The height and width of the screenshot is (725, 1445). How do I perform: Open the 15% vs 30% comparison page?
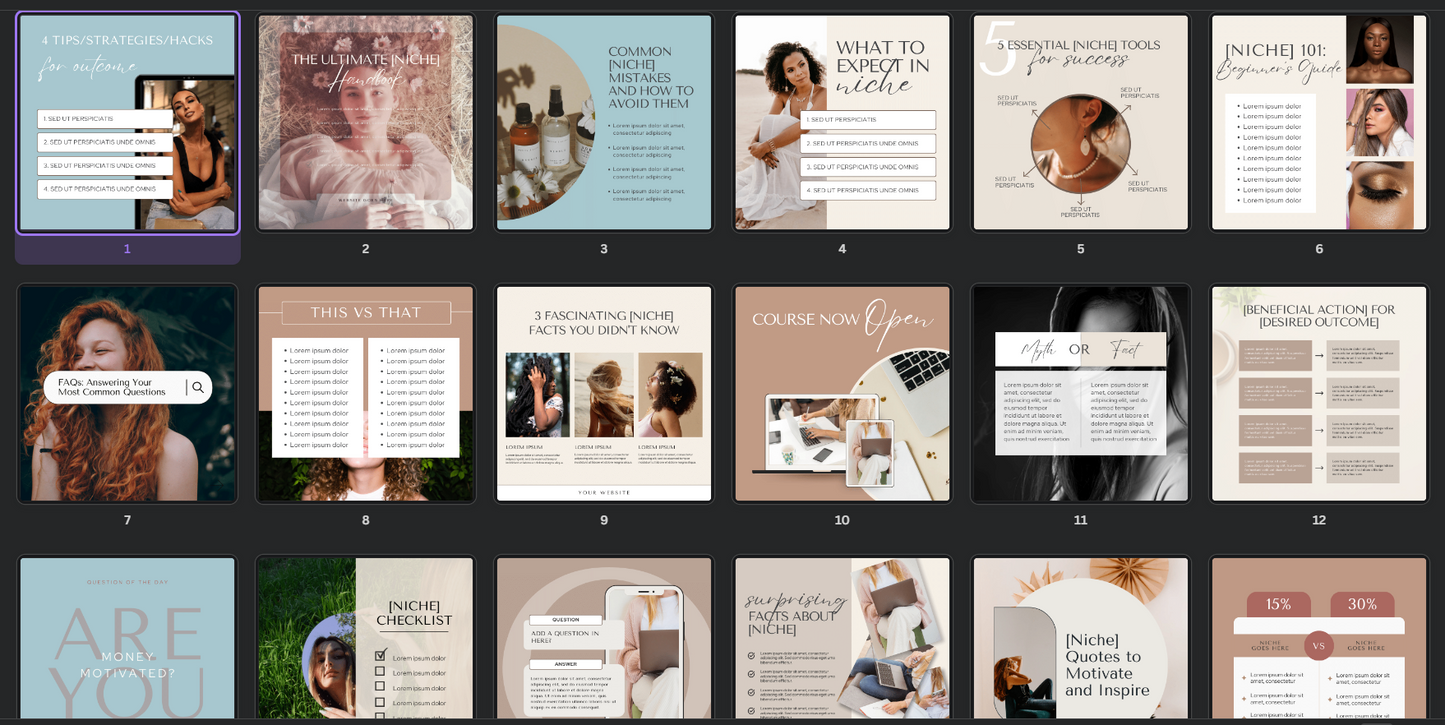[1319, 638]
